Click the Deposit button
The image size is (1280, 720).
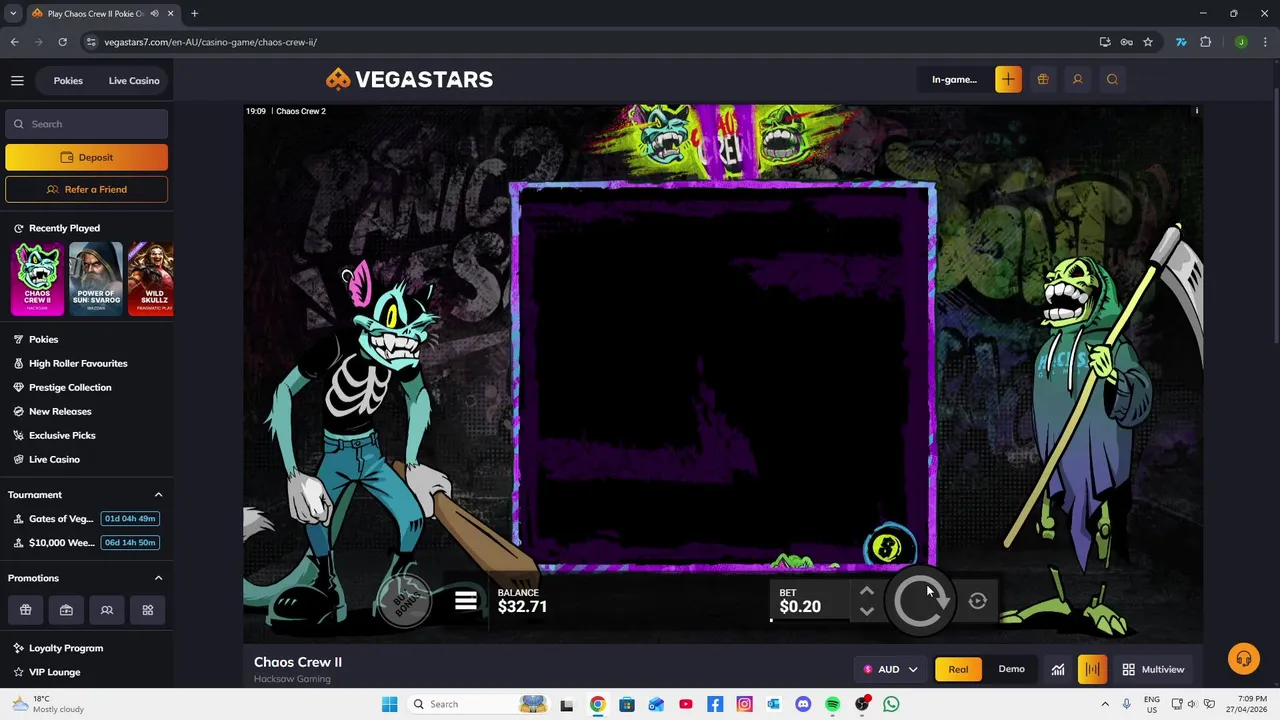pos(86,157)
